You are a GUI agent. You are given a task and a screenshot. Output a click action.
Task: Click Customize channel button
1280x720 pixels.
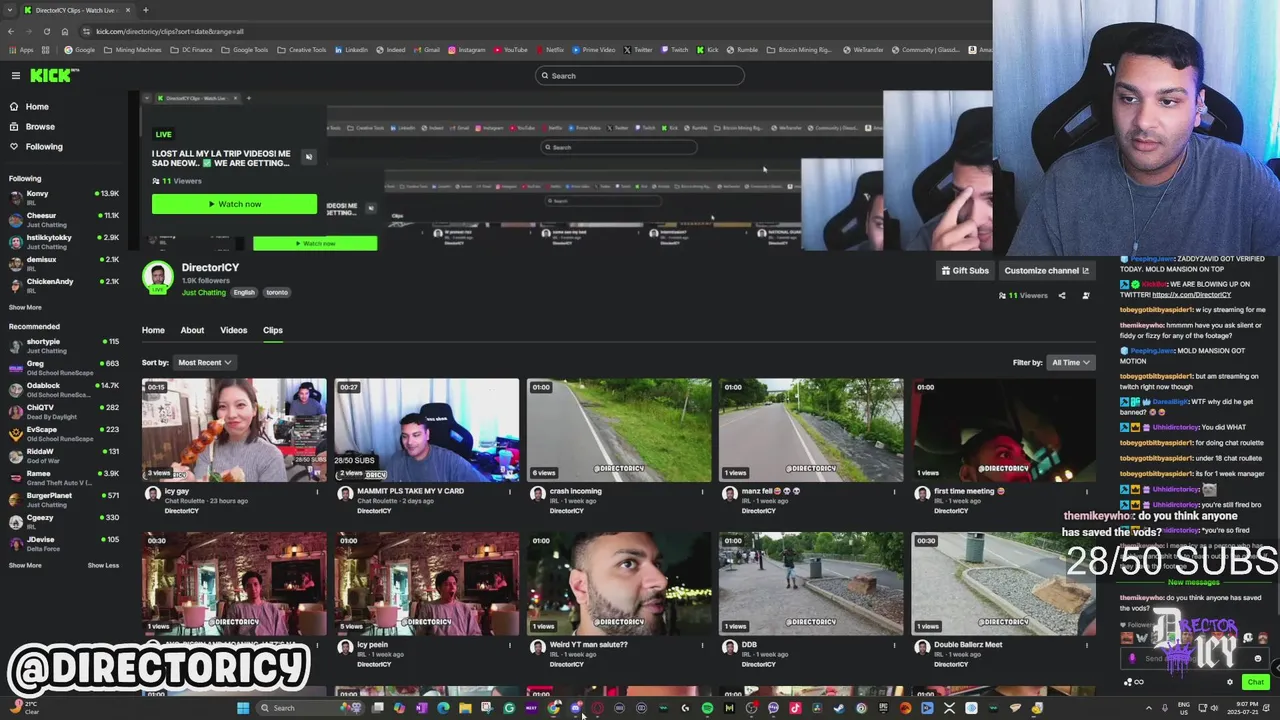coord(1046,270)
